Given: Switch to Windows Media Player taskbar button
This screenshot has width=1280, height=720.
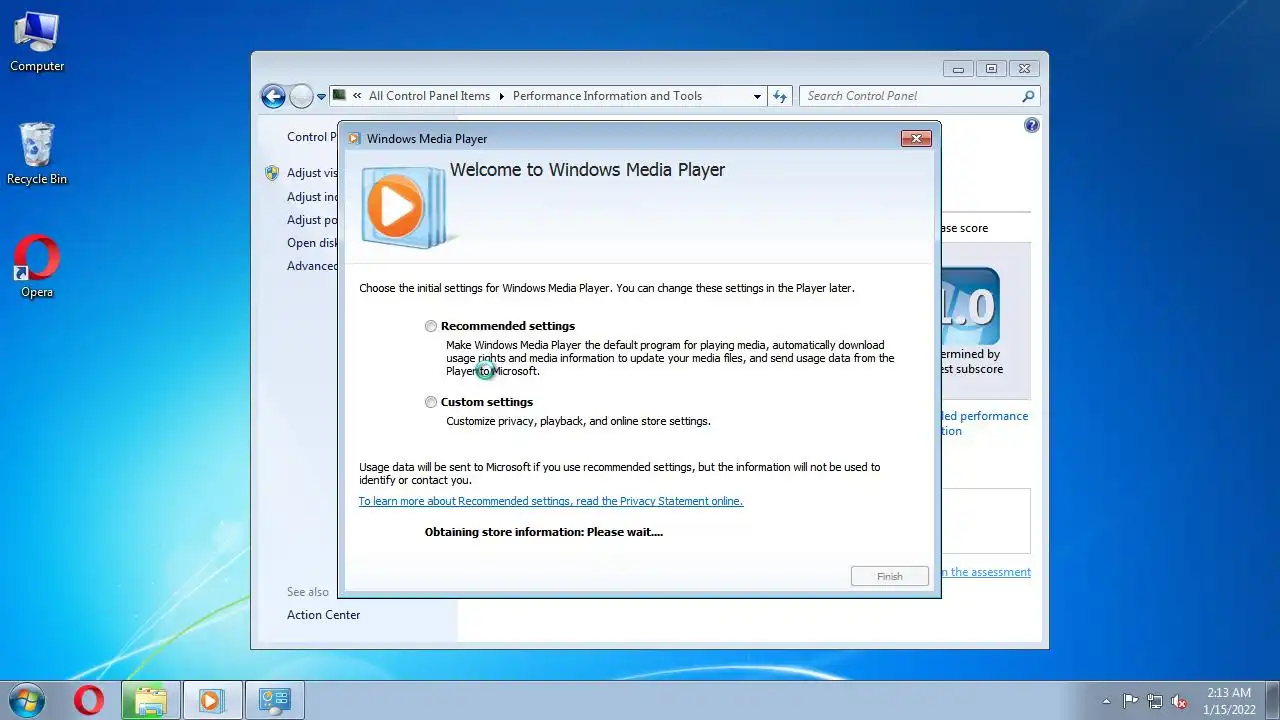Looking at the screenshot, I should coord(211,700).
